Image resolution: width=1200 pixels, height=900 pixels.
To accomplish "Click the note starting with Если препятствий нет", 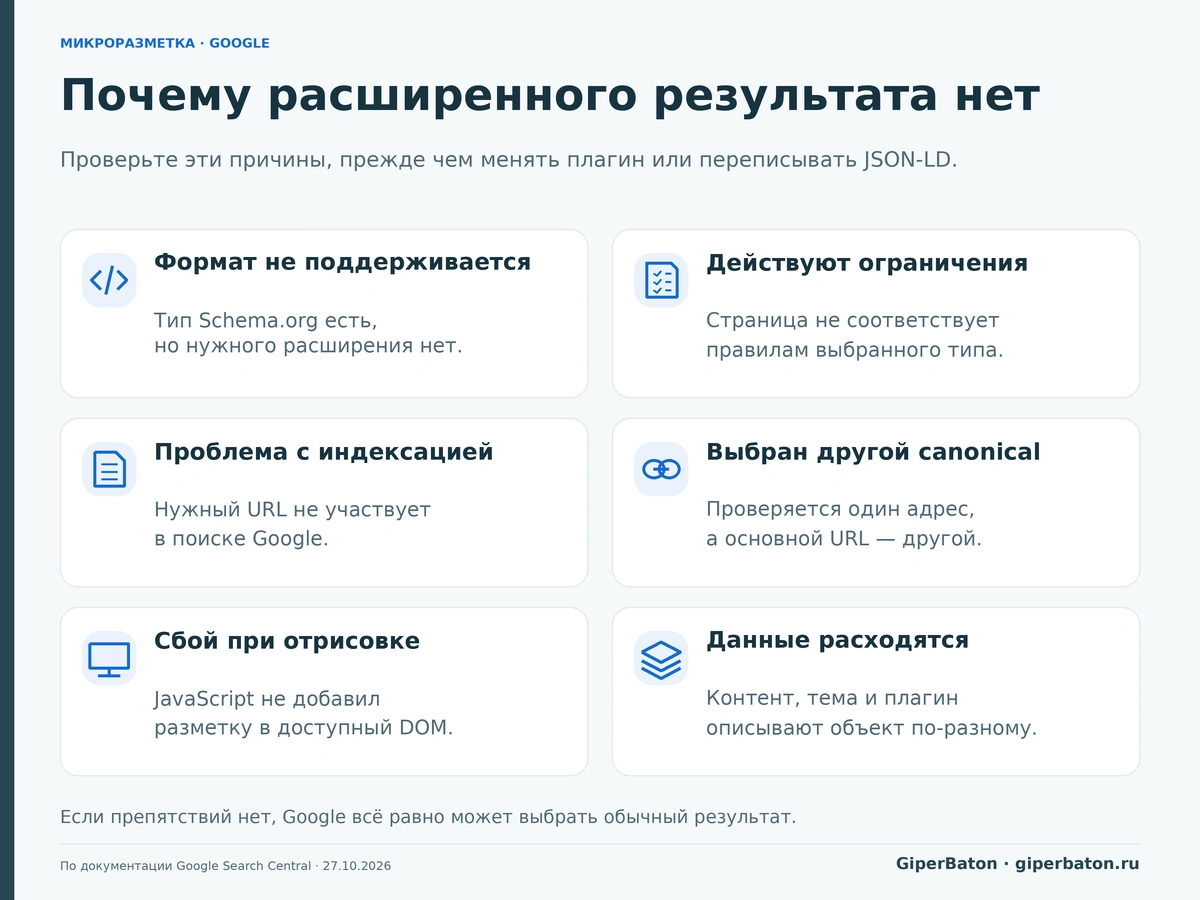I will (428, 817).
